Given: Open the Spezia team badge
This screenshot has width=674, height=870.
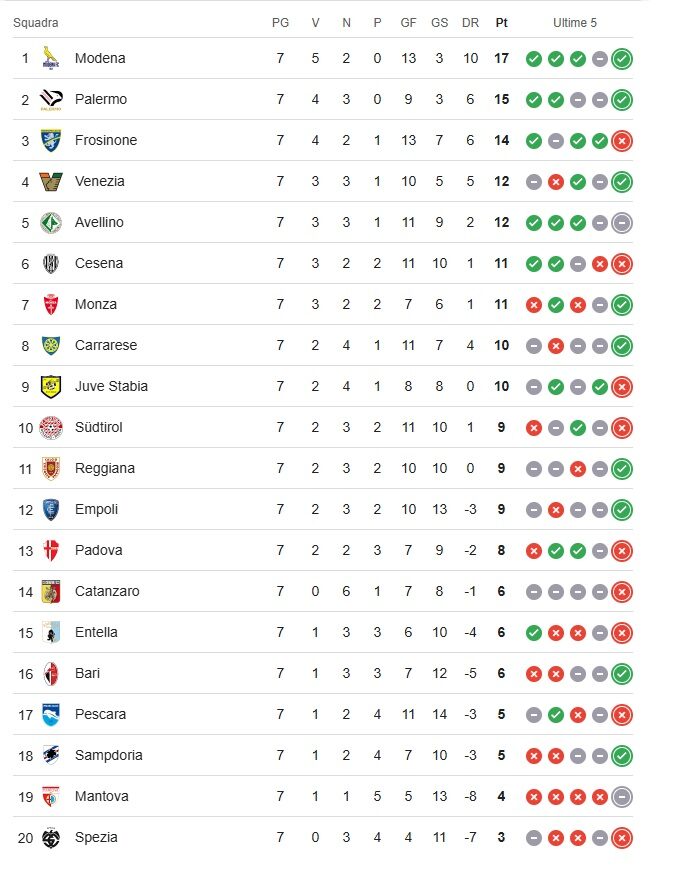Looking at the screenshot, I should 51,837.
